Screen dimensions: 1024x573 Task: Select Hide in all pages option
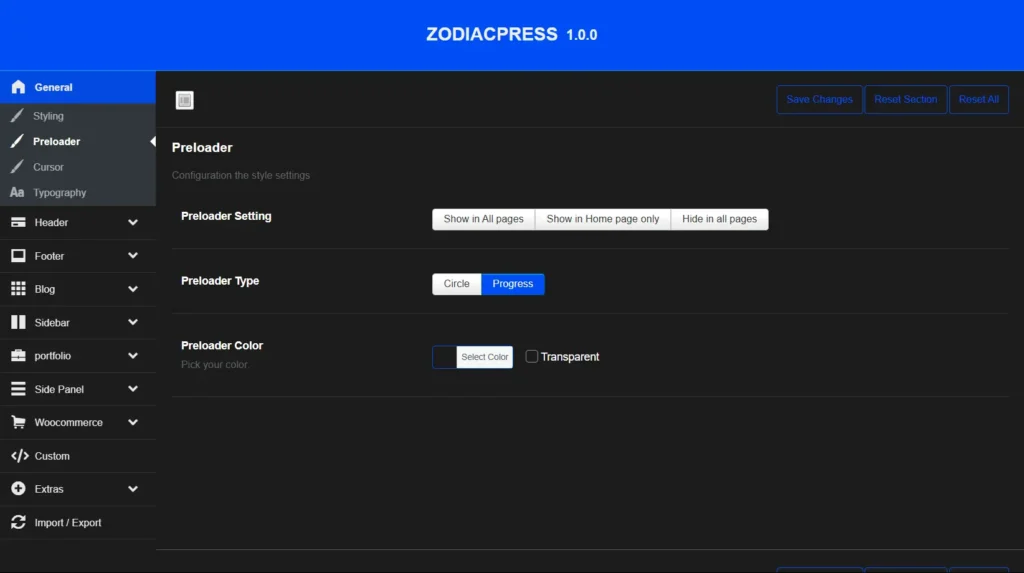click(719, 219)
